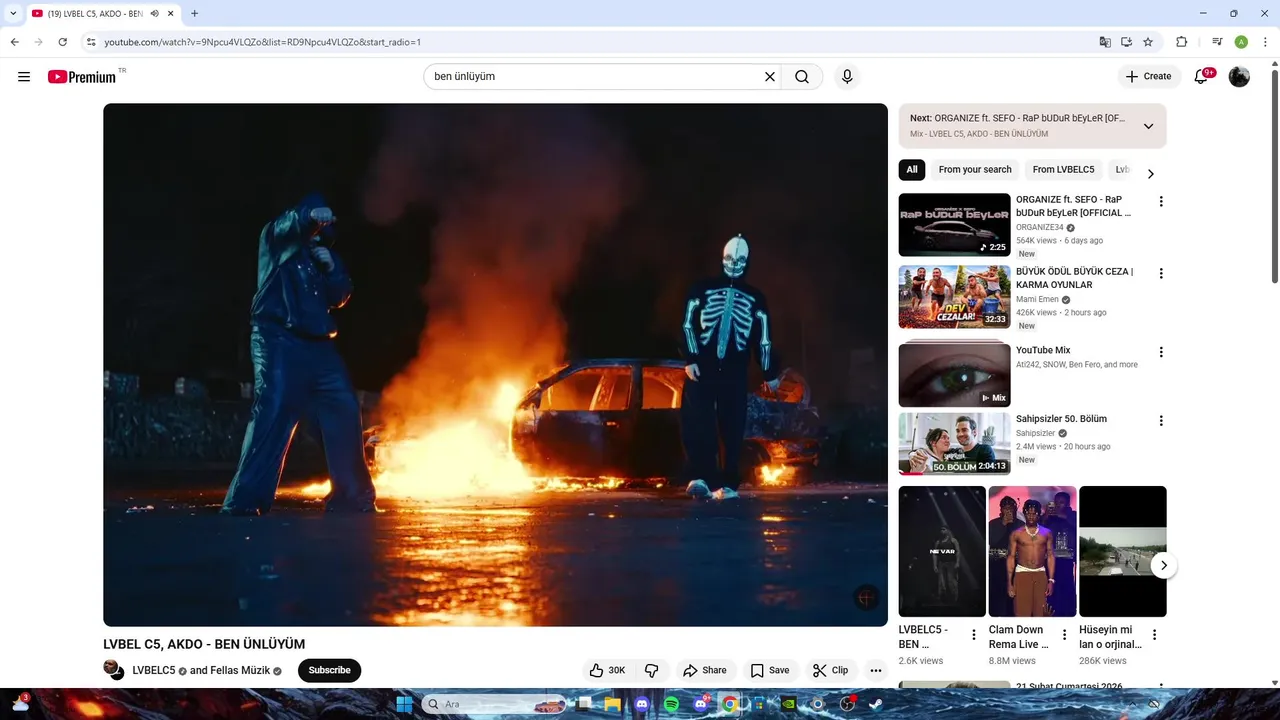Screen dimensions: 1280x720
Task: Like the video with thumbs up
Action: [x=608, y=670]
